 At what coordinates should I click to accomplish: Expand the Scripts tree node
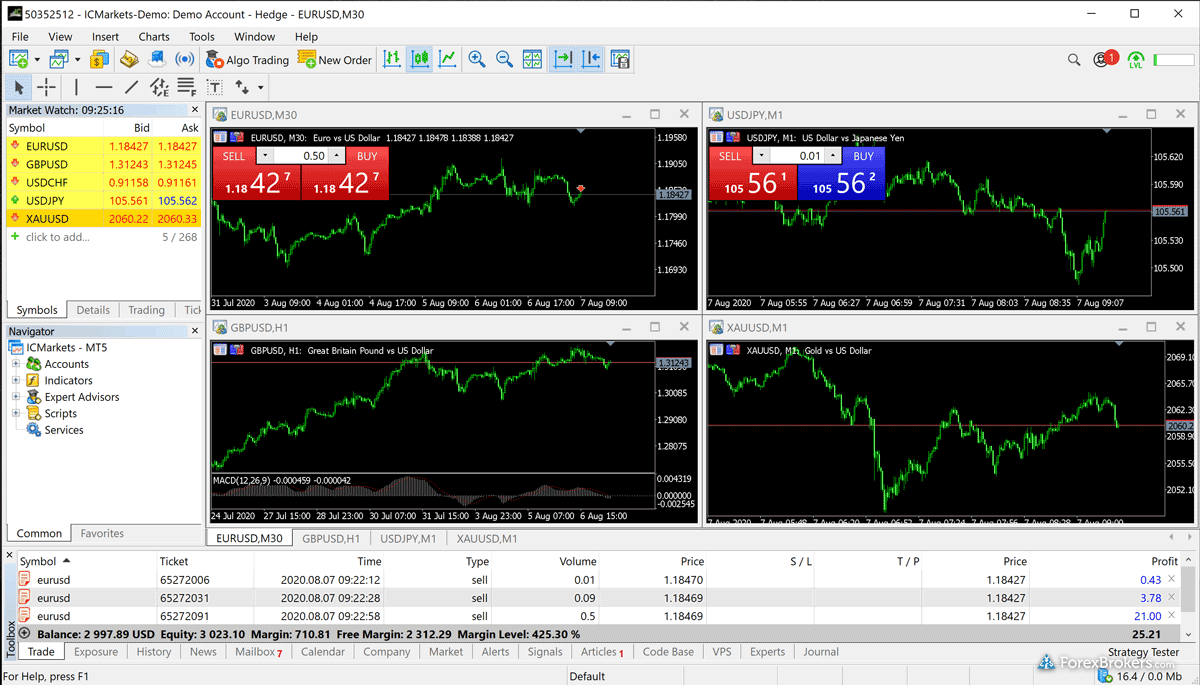16,413
